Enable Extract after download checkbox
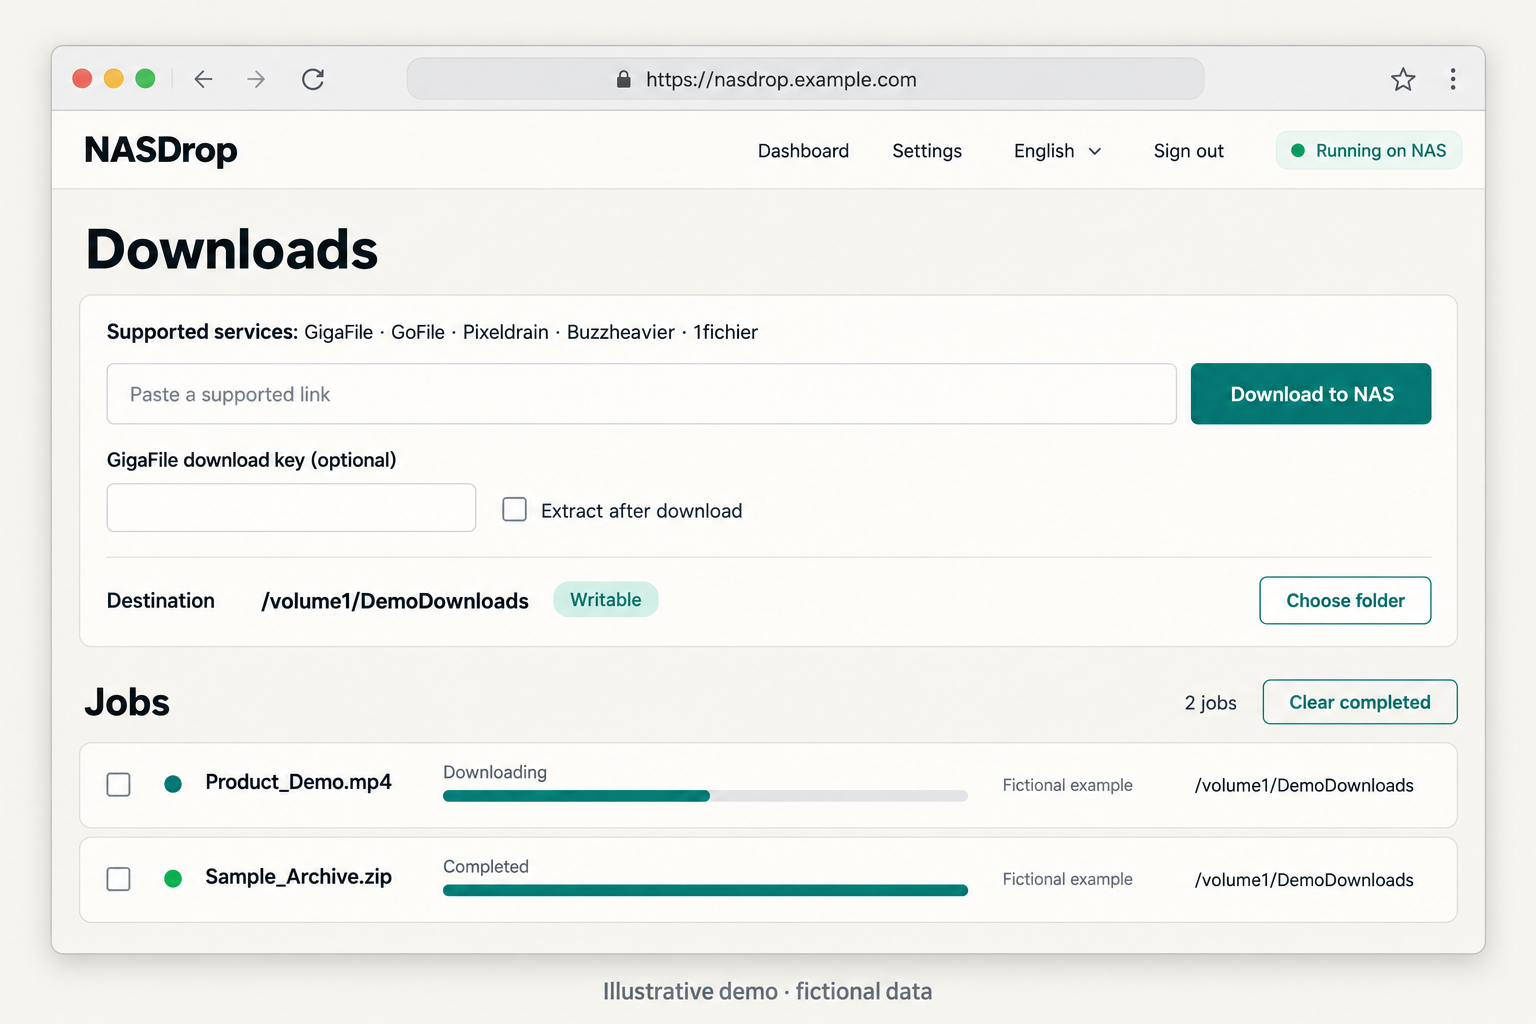Viewport: 1536px width, 1024px height. (515, 510)
